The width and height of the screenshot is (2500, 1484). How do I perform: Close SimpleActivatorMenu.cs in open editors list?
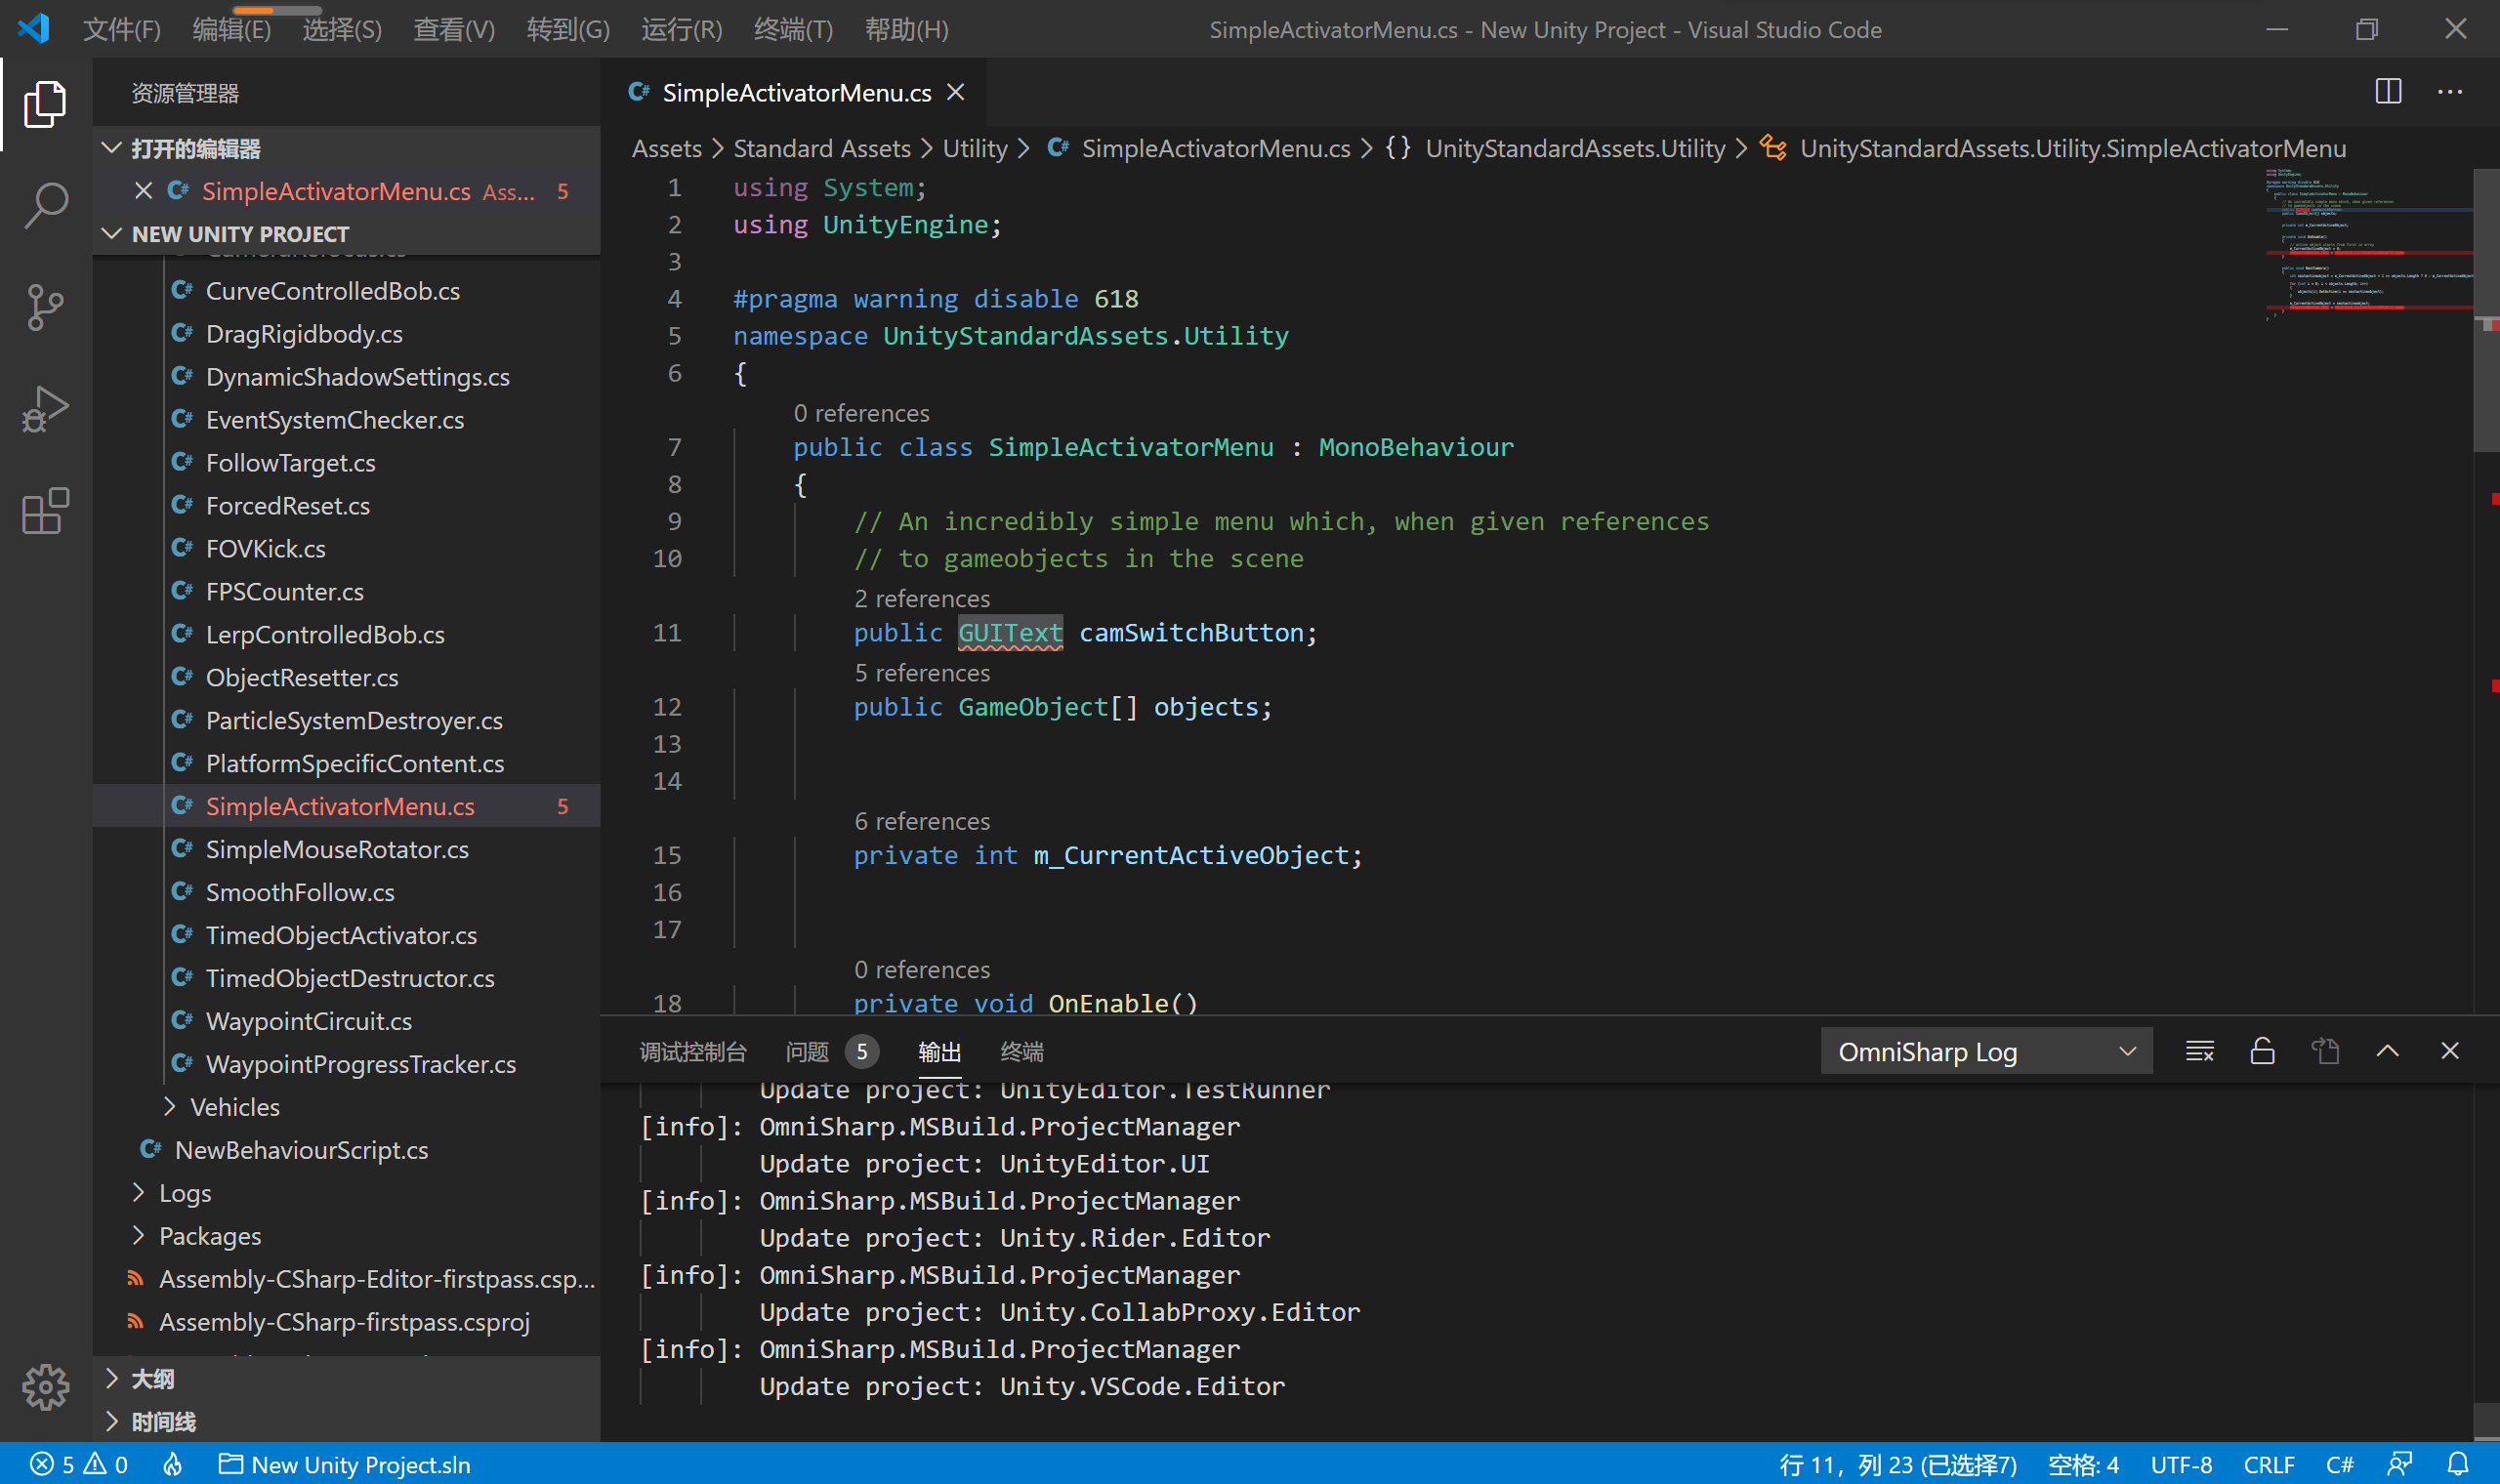tap(143, 190)
